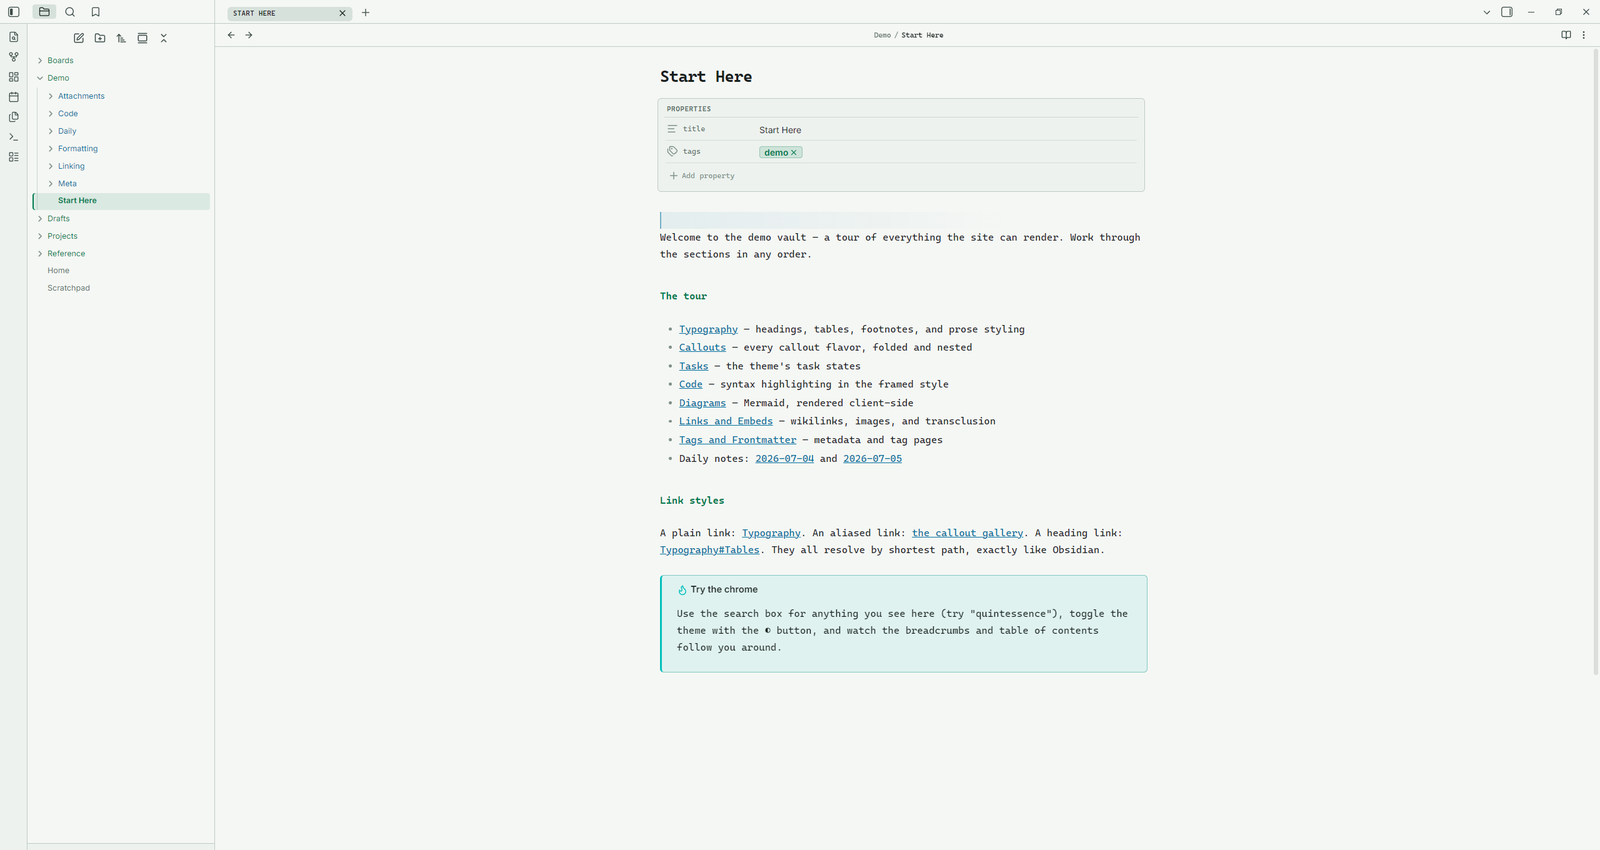Open the Diagrams link
The width and height of the screenshot is (1600, 850).
702,403
